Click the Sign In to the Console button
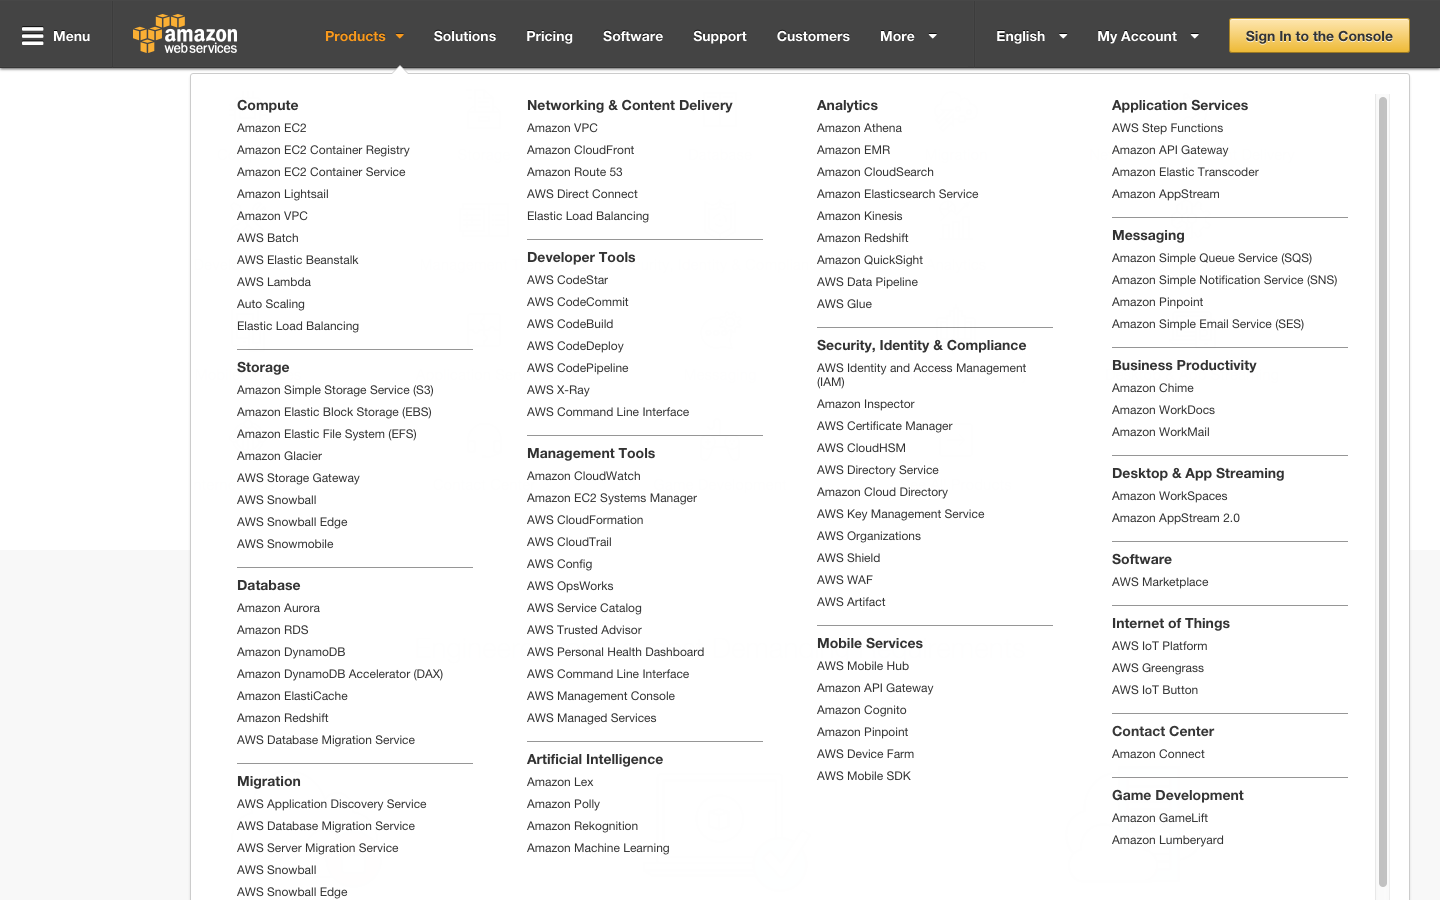This screenshot has width=1440, height=900. pyautogui.click(x=1318, y=34)
